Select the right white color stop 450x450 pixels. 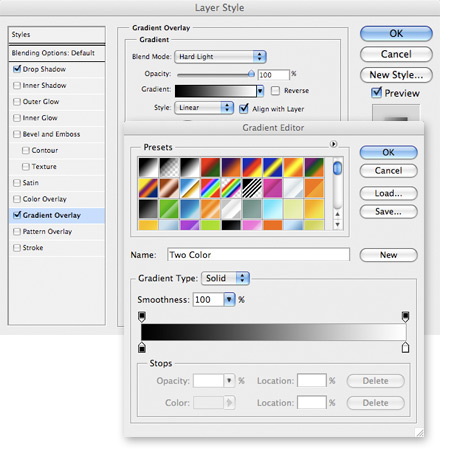405,347
